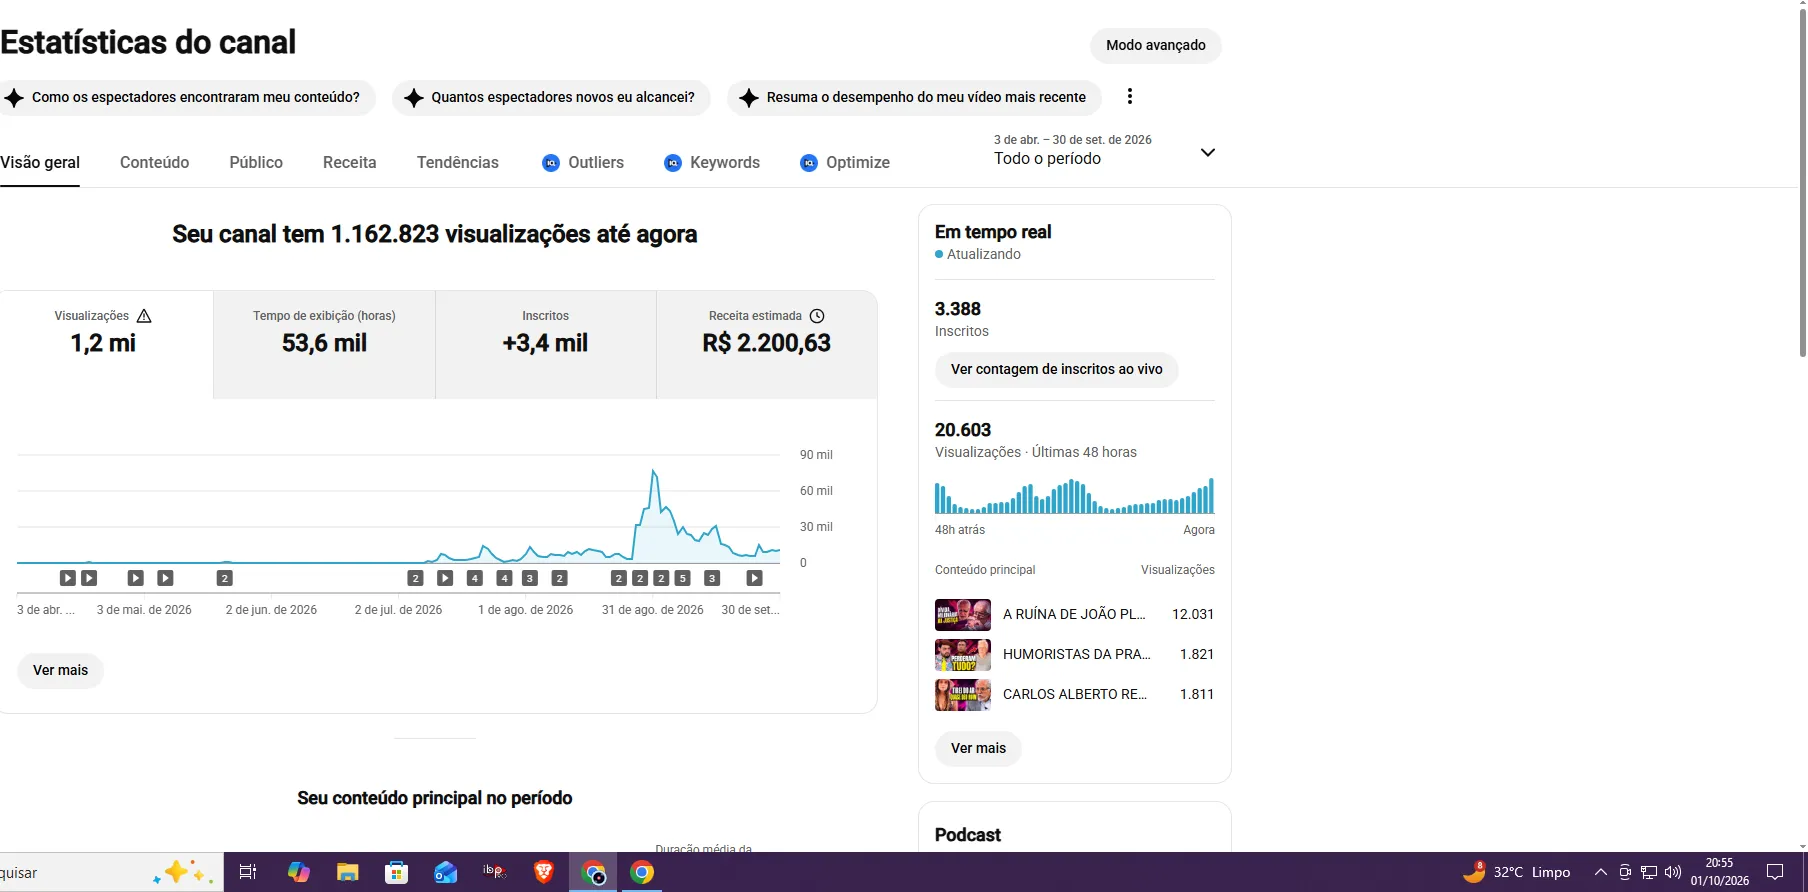Open the Conteúdo tab
This screenshot has width=1808, height=892.
coord(154,162)
